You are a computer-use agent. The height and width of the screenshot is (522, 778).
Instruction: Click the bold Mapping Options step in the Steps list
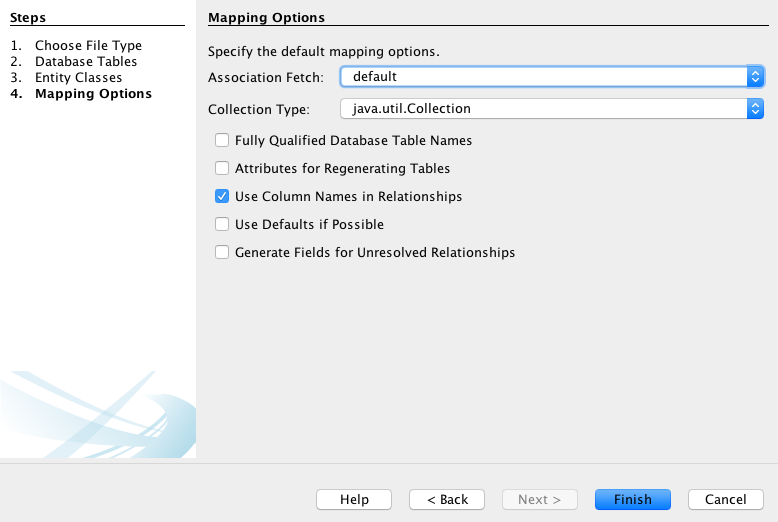[93, 94]
